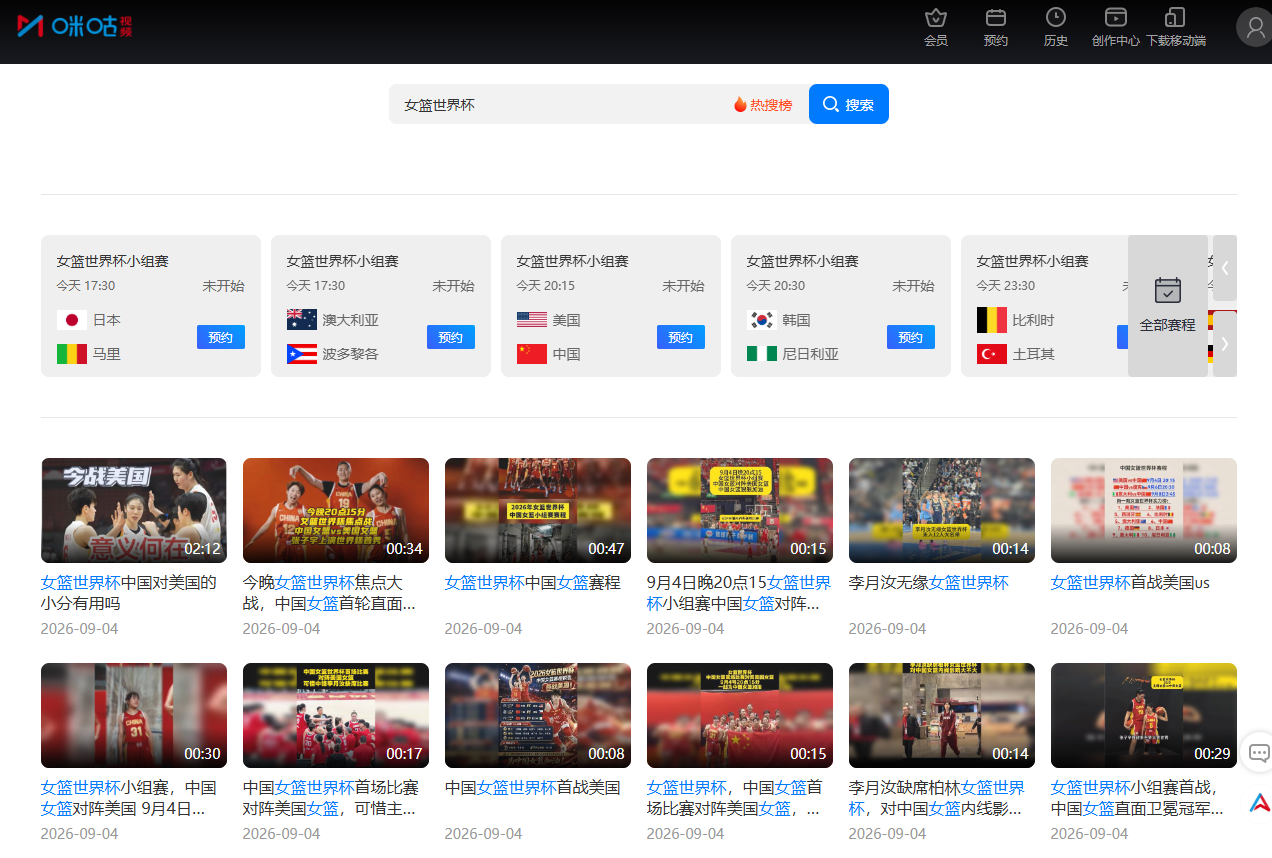This screenshot has height=858, width=1272.
Task: Click the Belgium flag icon
Action: (992, 320)
